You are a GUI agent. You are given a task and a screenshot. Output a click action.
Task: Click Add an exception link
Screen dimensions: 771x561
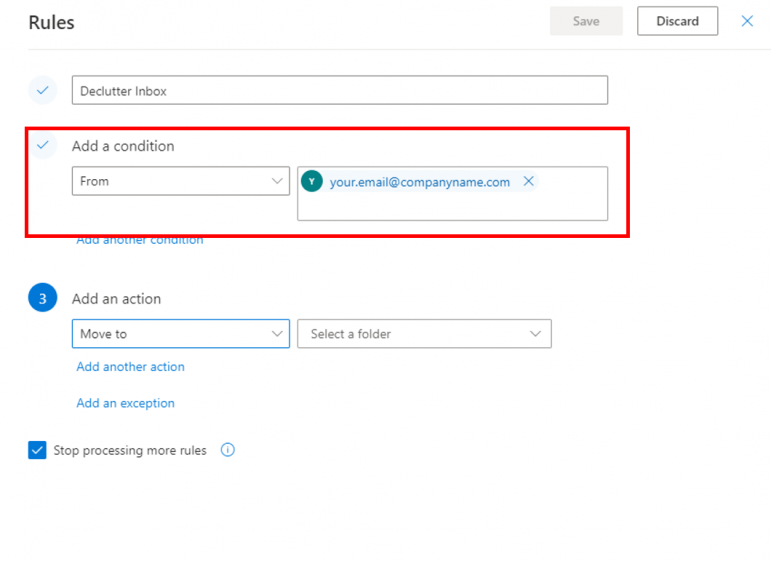pos(126,403)
